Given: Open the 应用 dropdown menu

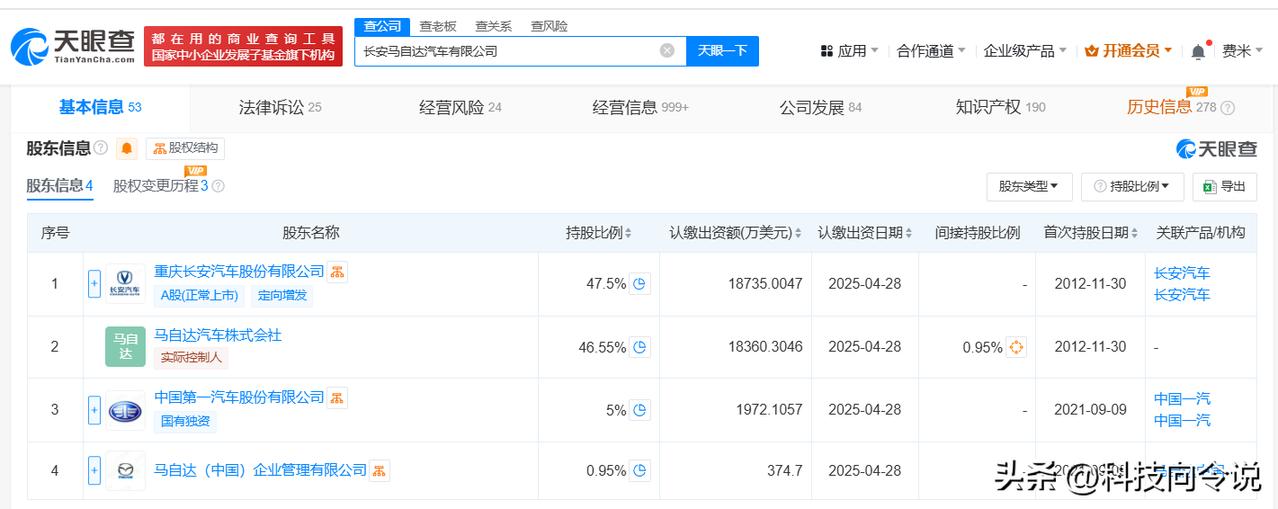Looking at the screenshot, I should [x=849, y=51].
